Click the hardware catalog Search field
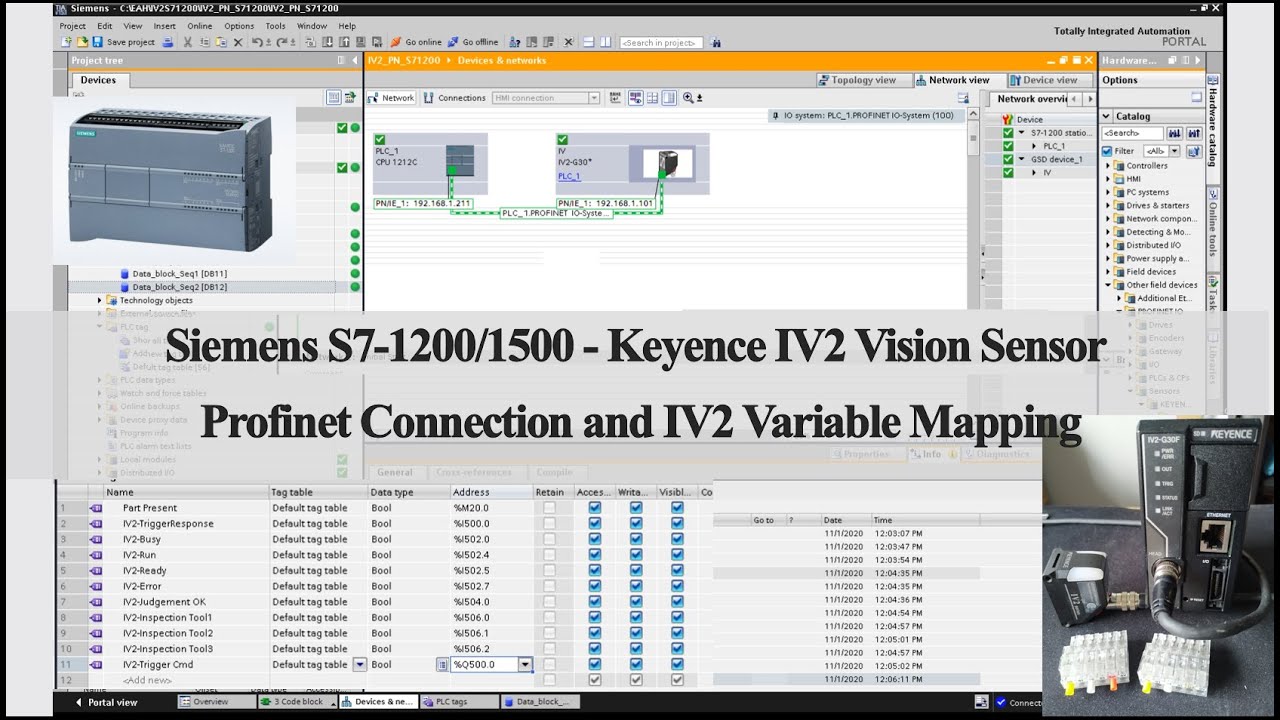1280x720 pixels. point(1133,133)
